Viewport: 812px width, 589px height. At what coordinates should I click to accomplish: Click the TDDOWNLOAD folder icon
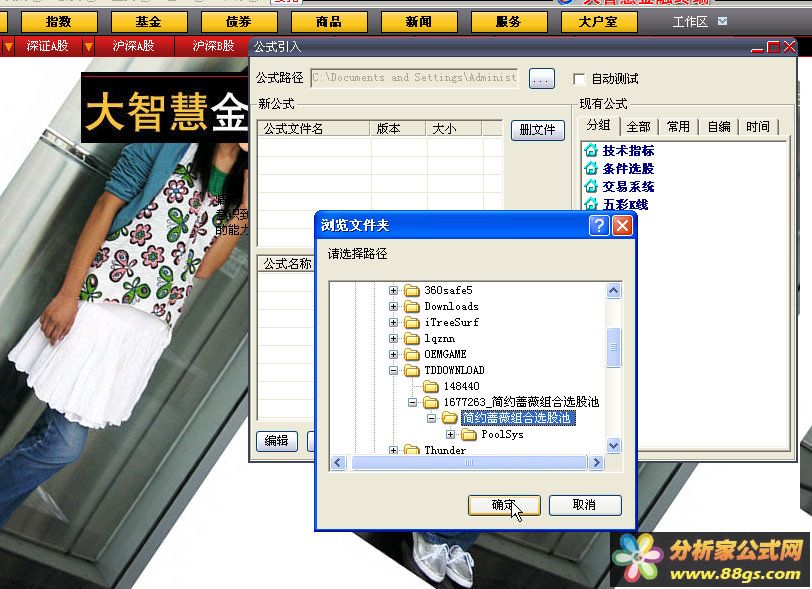coord(412,370)
